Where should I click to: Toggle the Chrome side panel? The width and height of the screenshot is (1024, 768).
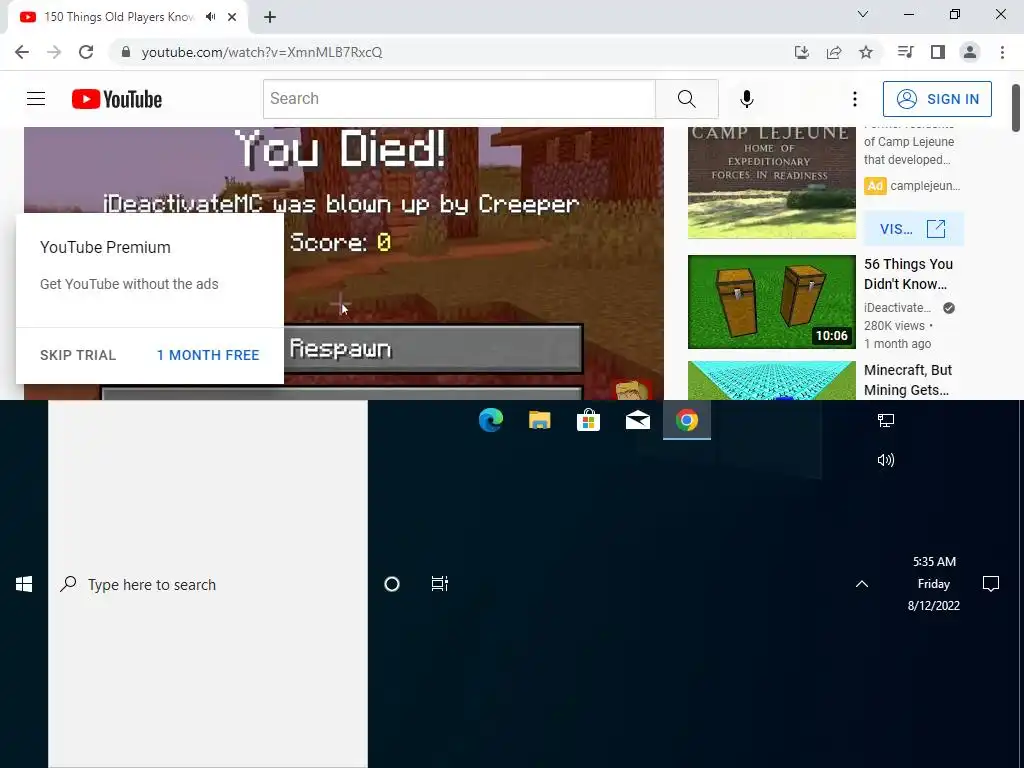938,52
